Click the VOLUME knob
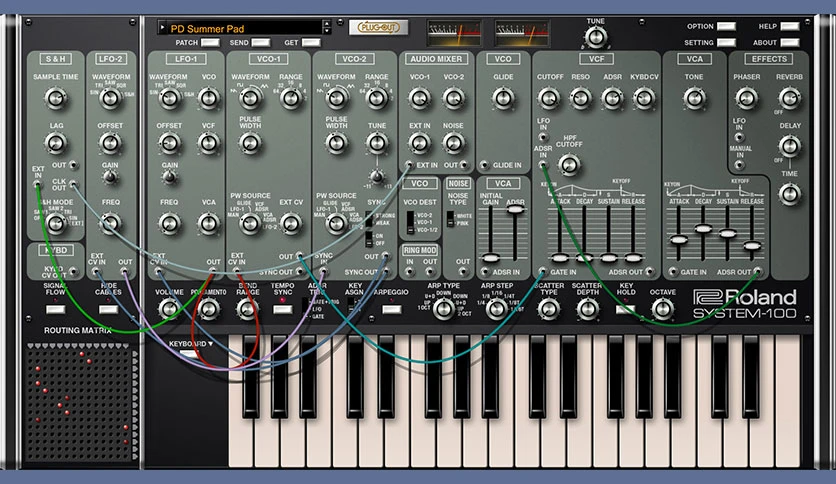 pyautogui.click(x=169, y=309)
